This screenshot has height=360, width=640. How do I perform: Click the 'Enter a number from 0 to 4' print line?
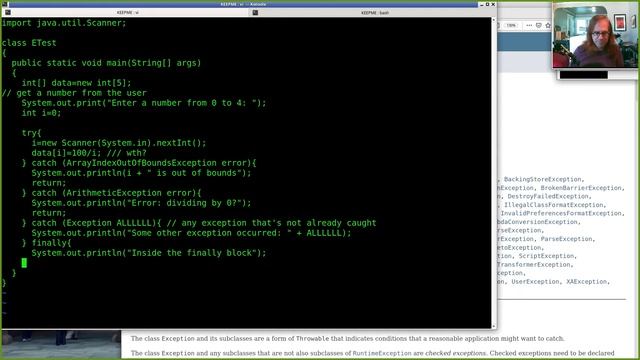tap(144, 103)
